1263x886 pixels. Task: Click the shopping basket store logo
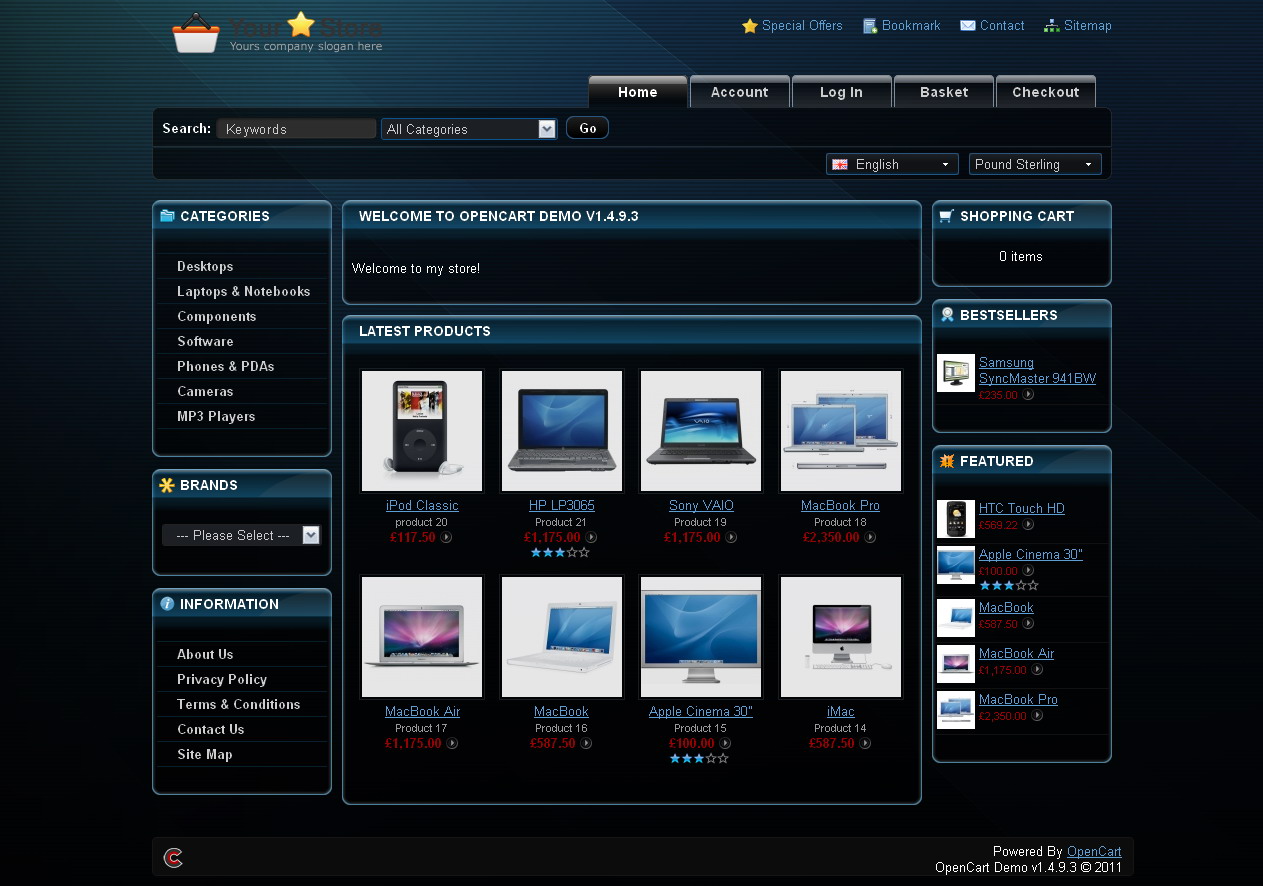(196, 33)
